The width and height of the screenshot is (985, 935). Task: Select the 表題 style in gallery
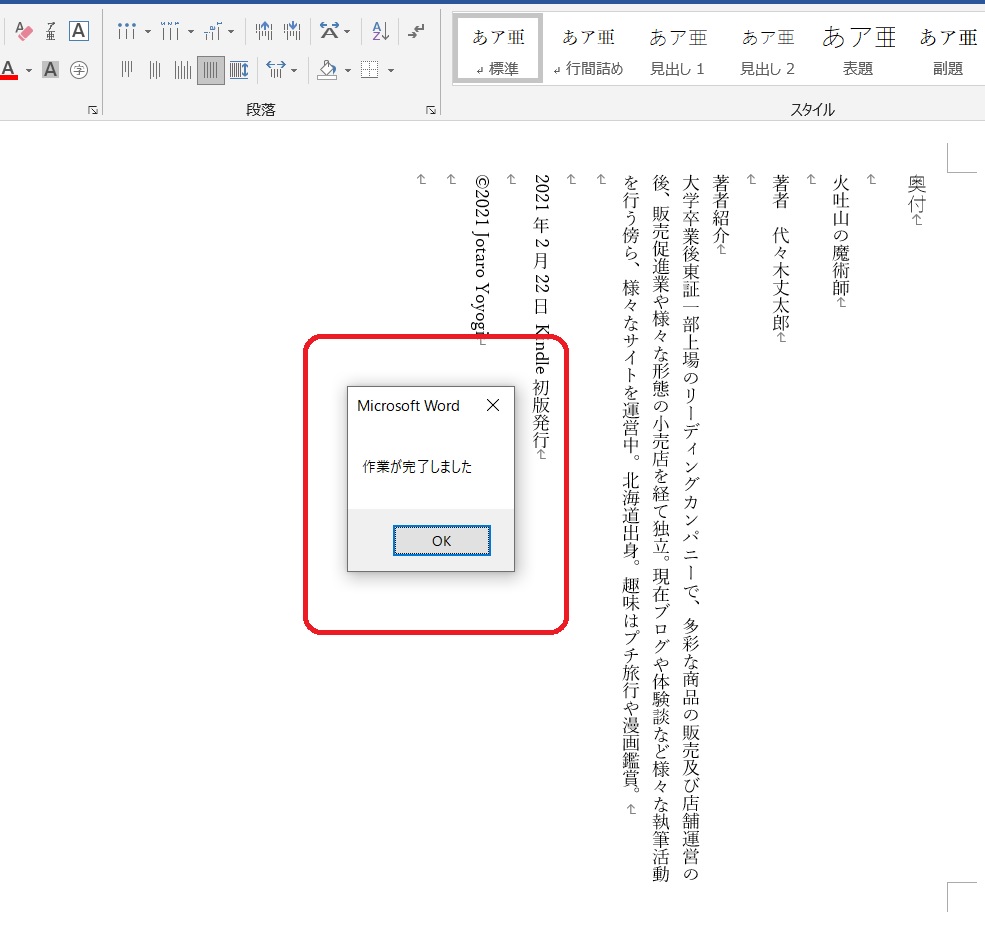point(858,50)
